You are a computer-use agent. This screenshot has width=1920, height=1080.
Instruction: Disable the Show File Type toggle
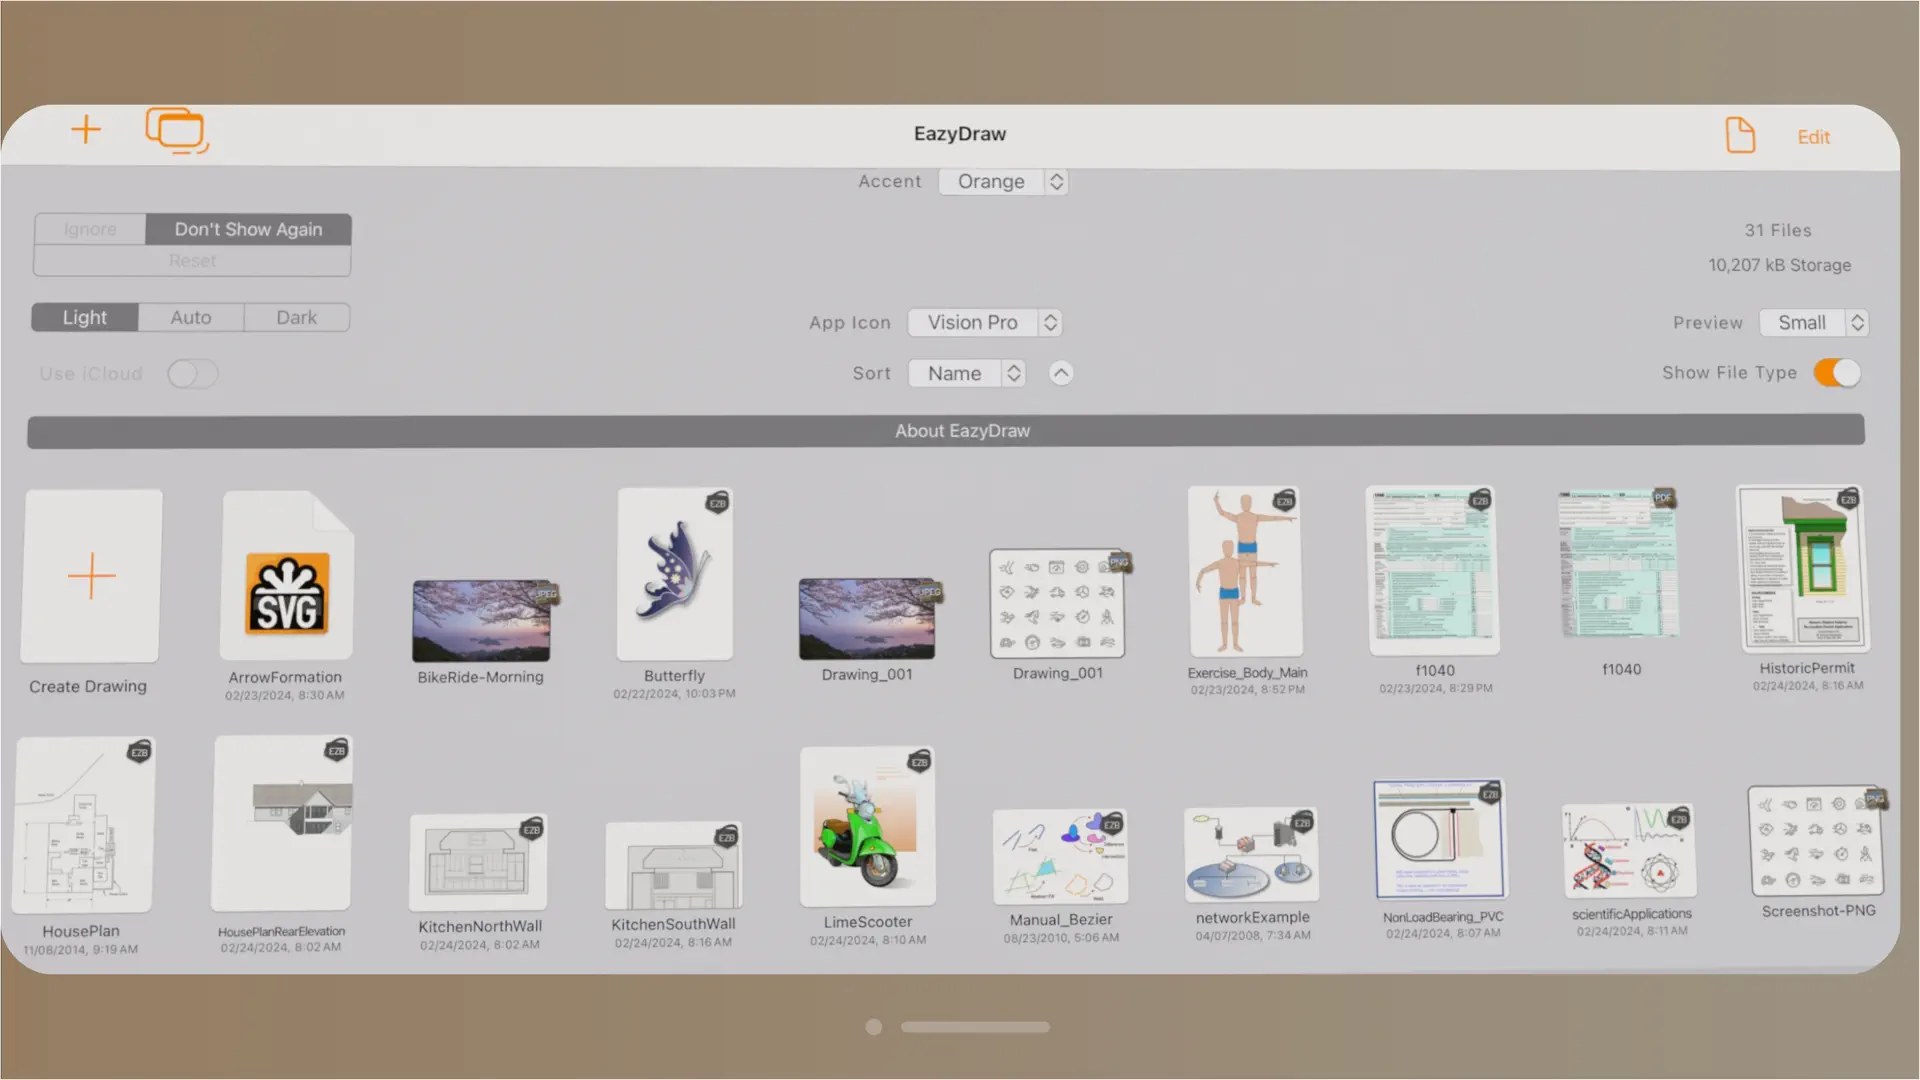(1836, 372)
